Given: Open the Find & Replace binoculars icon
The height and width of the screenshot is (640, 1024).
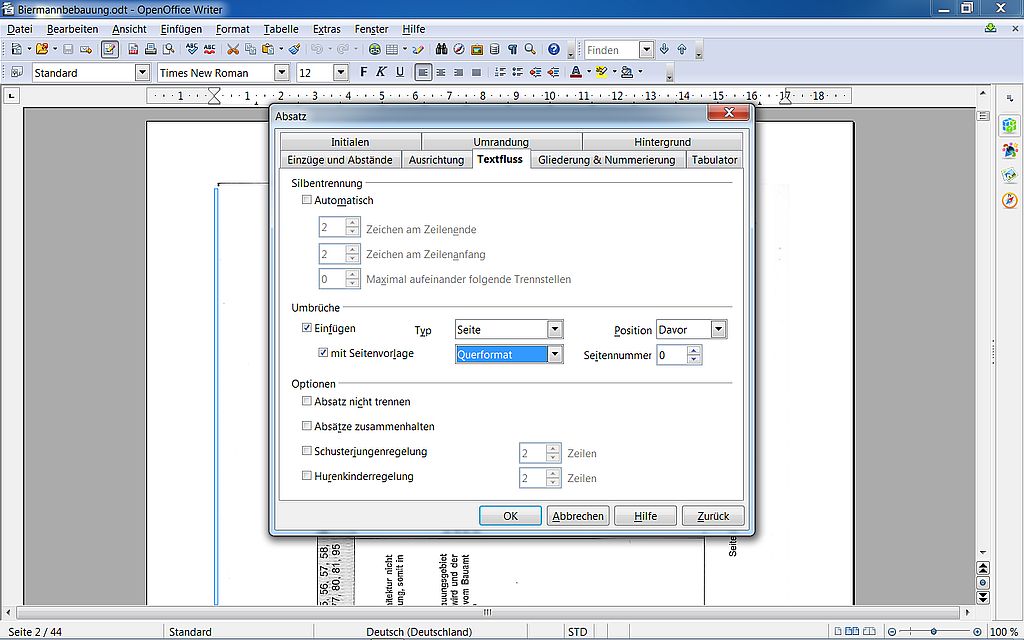Looking at the screenshot, I should (441, 49).
